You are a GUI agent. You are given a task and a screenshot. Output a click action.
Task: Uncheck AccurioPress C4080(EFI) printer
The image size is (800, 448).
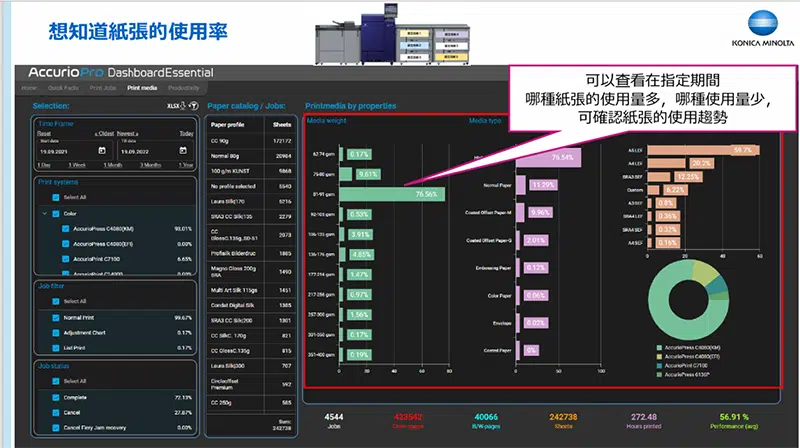(x=65, y=244)
